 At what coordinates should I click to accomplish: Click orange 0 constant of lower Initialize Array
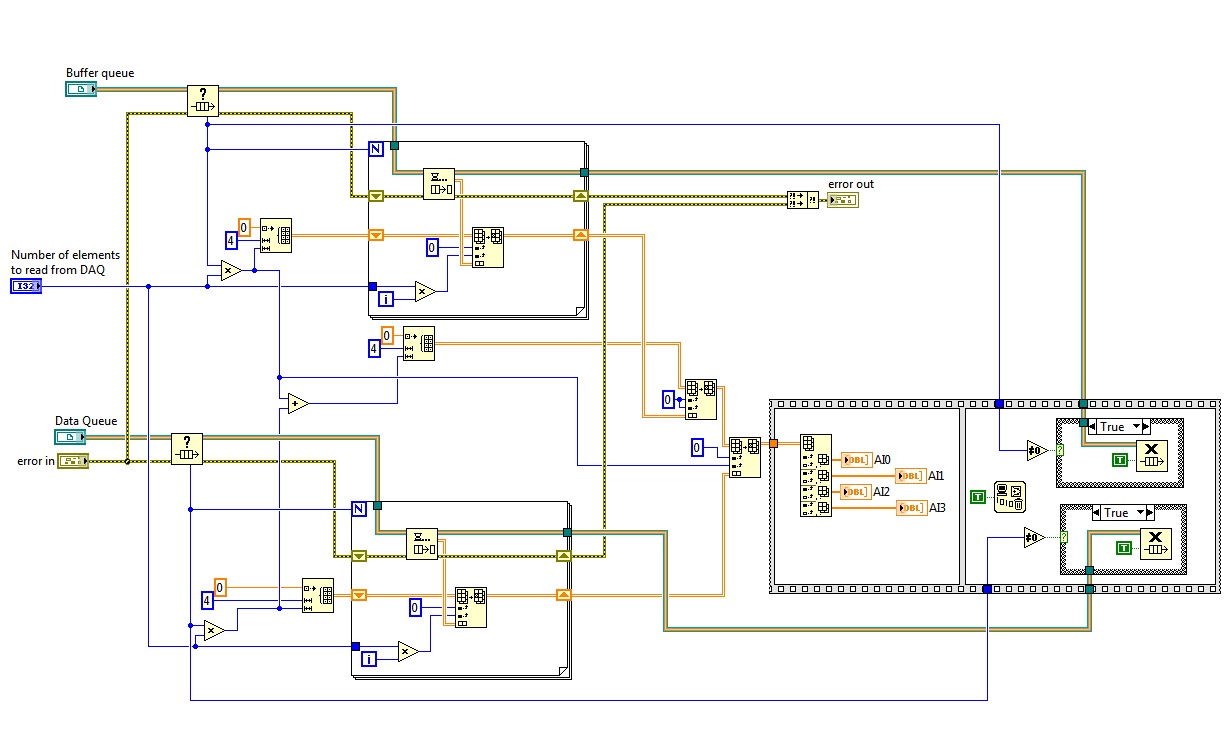(220, 586)
